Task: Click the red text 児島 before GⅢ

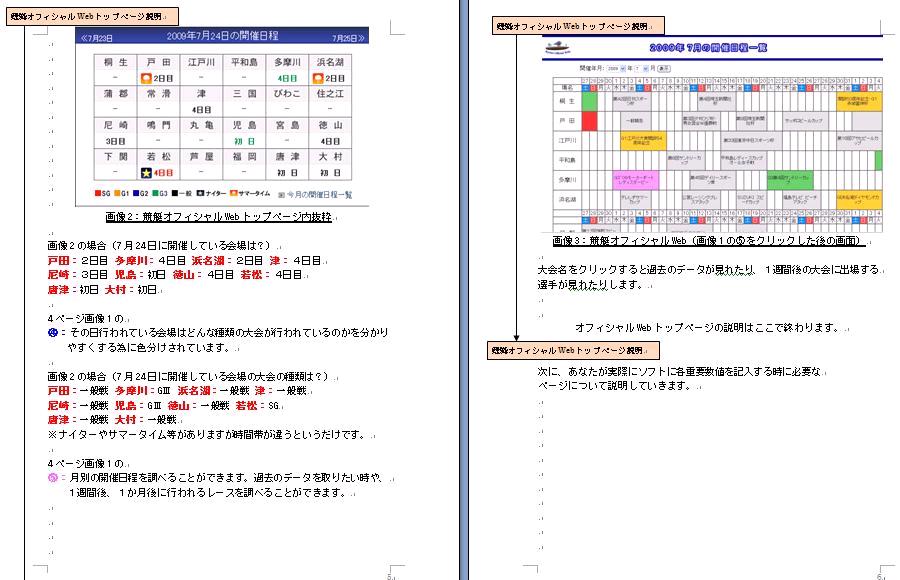Action: [126, 405]
